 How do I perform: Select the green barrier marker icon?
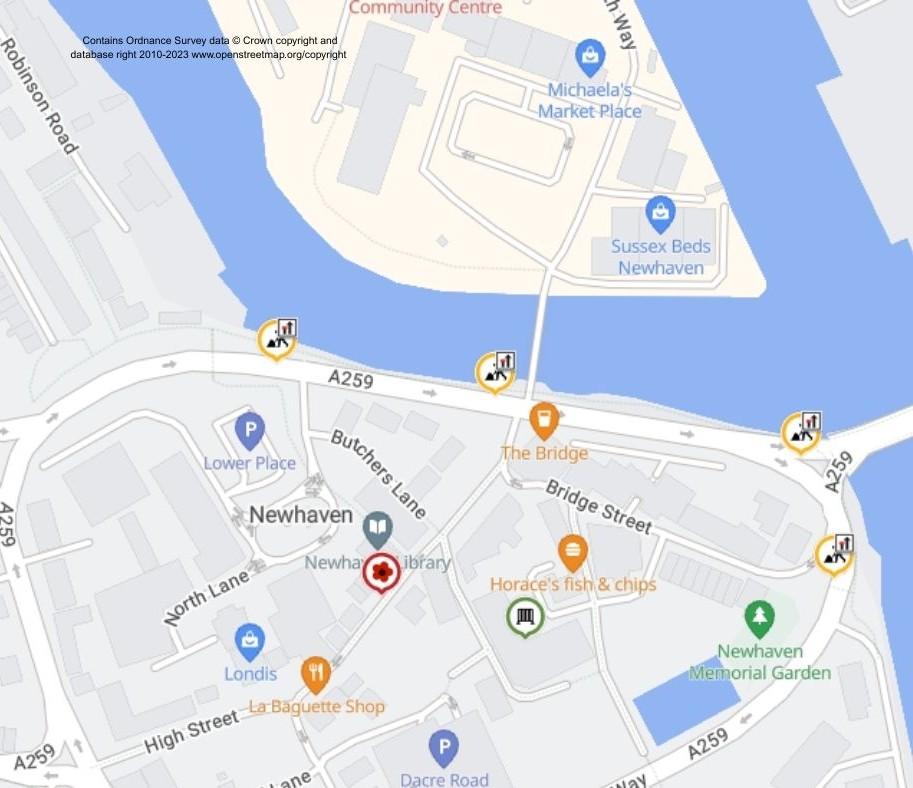tap(525, 617)
